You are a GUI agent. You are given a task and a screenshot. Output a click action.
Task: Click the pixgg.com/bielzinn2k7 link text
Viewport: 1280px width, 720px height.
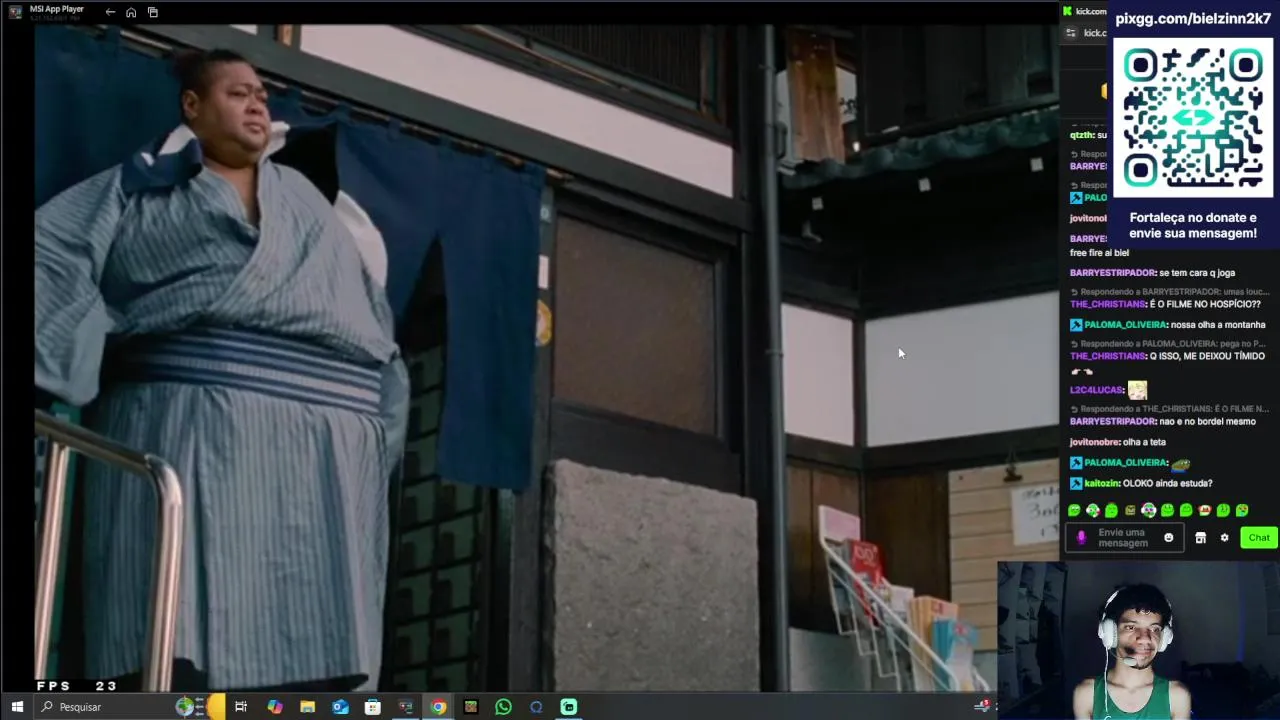click(1193, 18)
